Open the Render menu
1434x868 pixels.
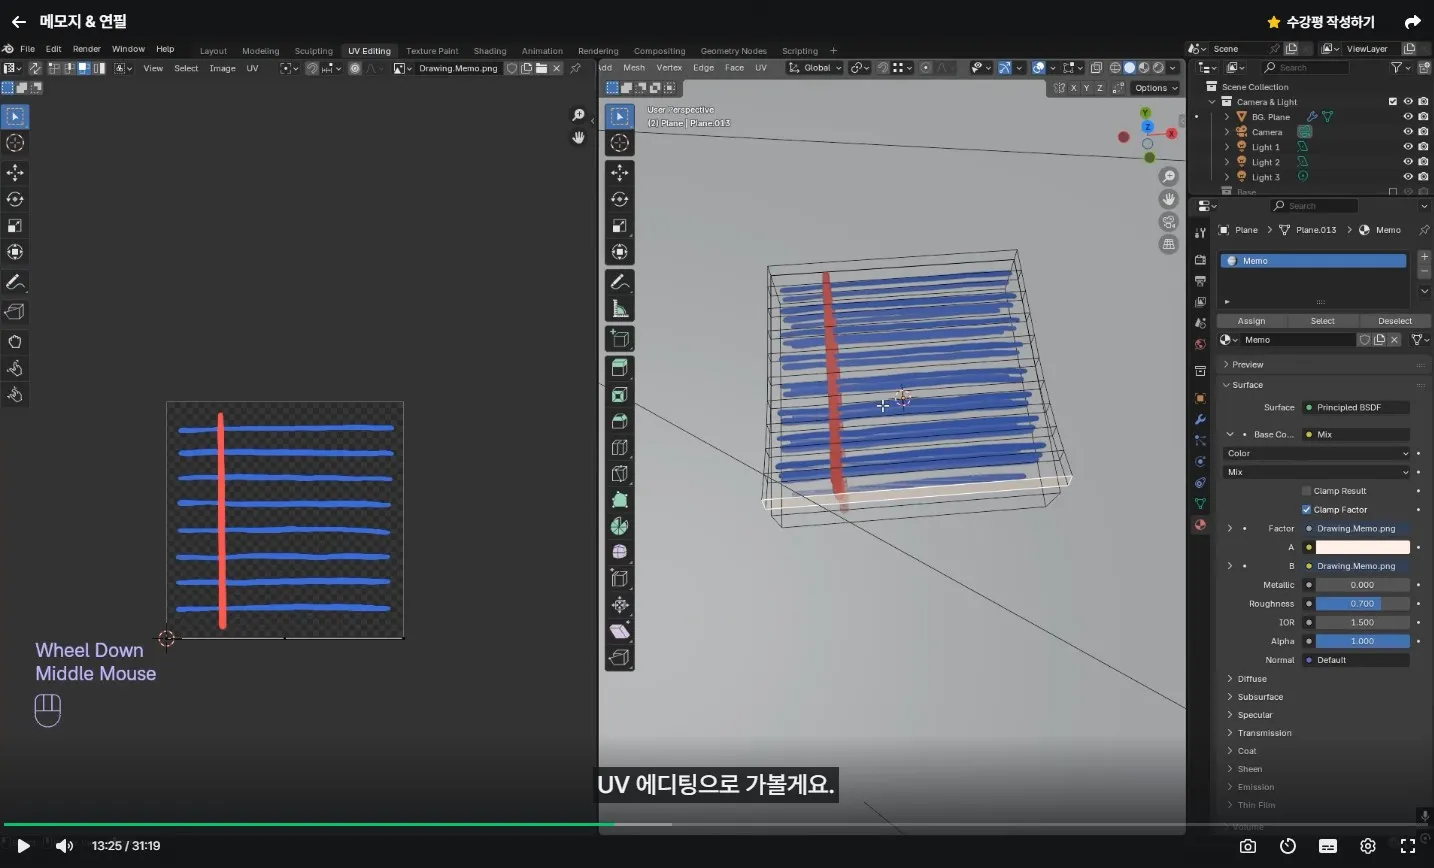87,49
